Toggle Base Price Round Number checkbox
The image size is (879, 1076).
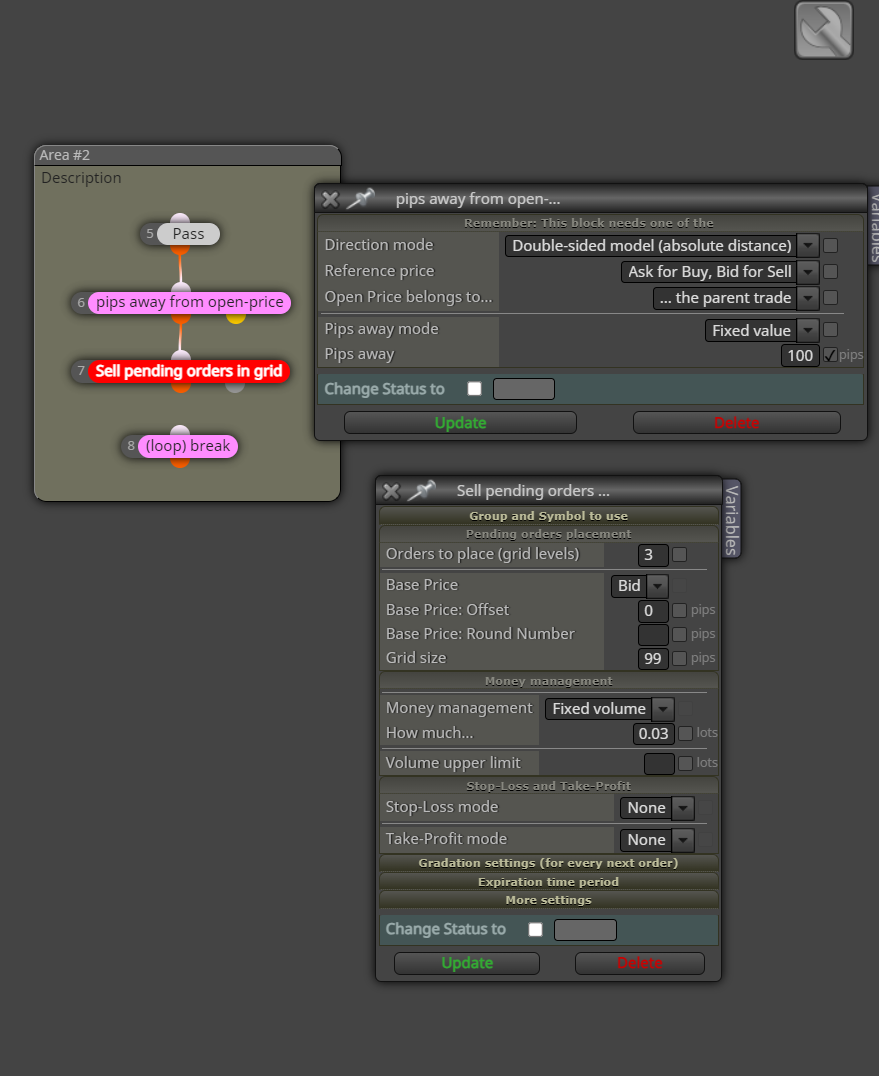(x=679, y=634)
